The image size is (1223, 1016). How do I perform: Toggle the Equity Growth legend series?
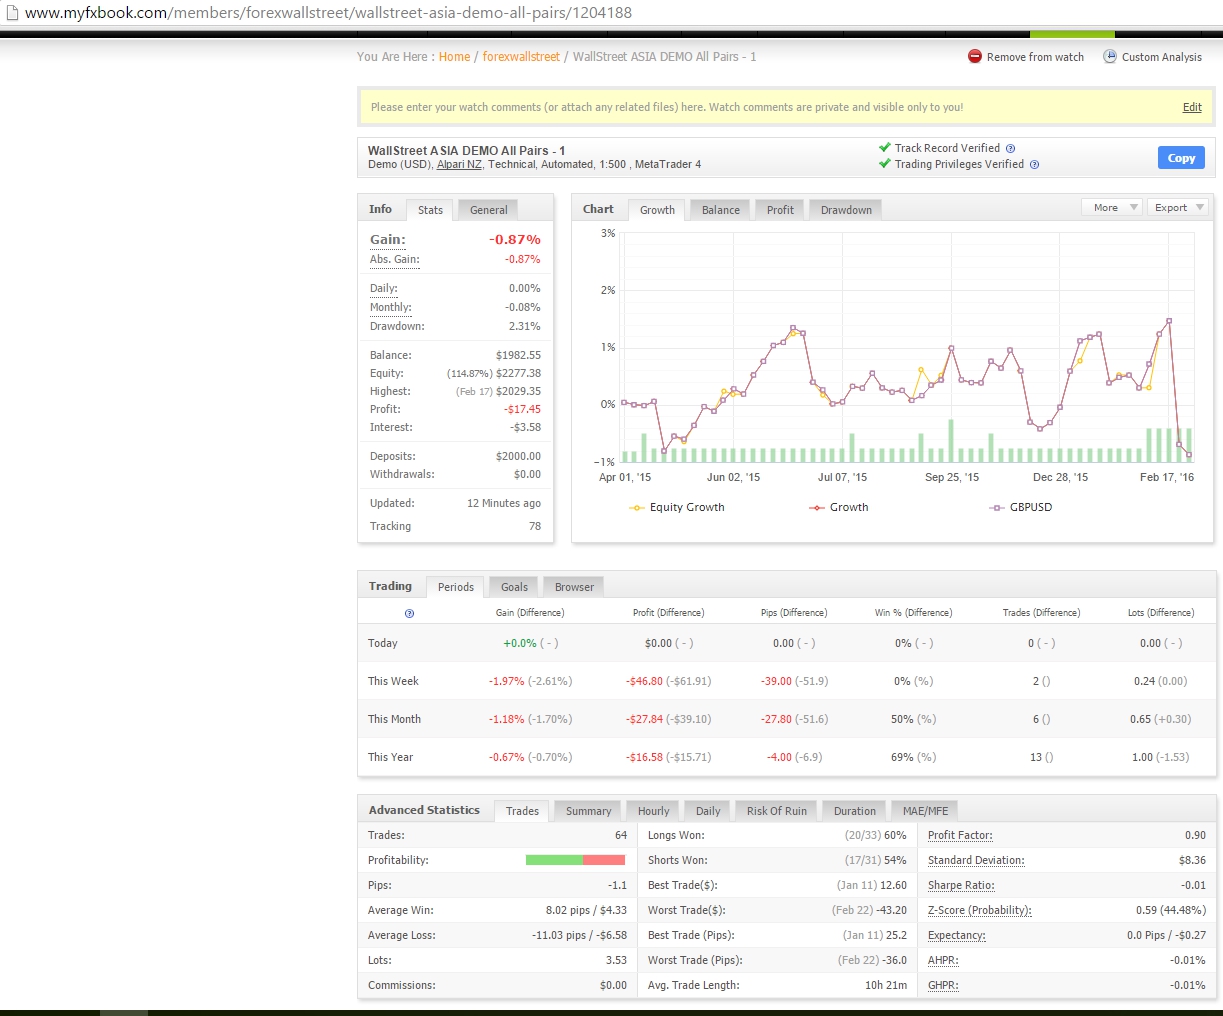pos(676,507)
